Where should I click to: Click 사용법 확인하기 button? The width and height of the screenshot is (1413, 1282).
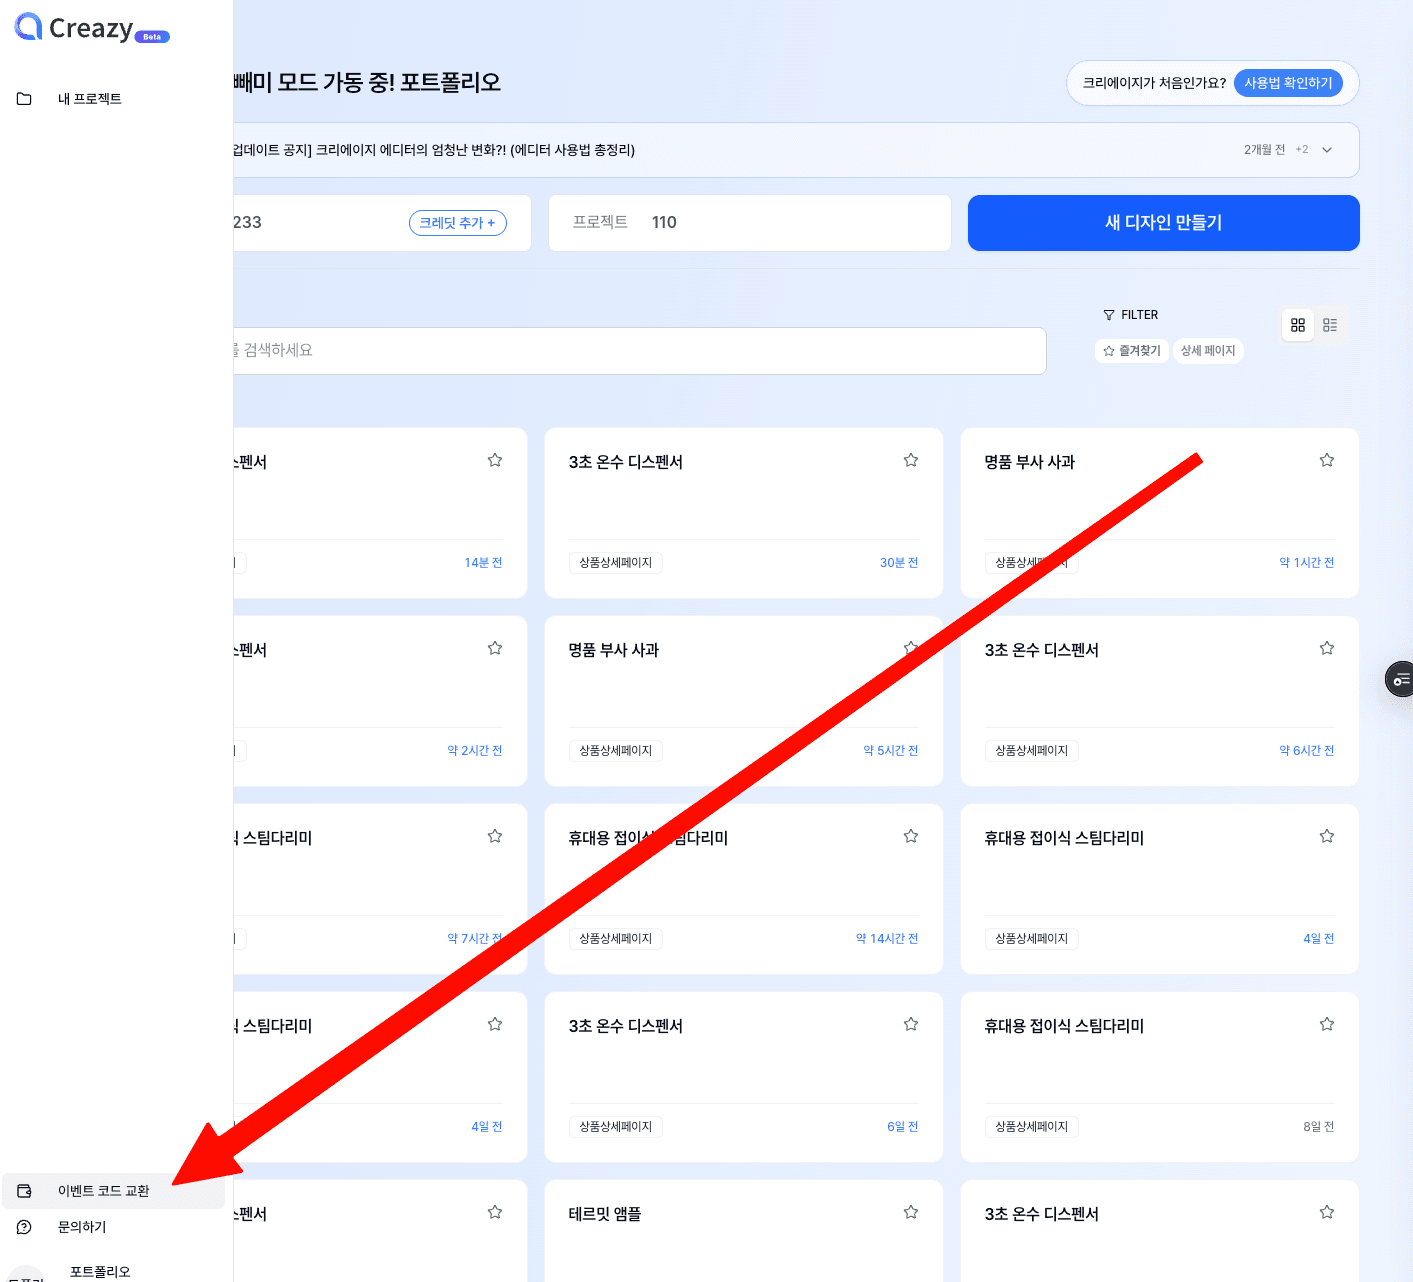click(x=1288, y=83)
